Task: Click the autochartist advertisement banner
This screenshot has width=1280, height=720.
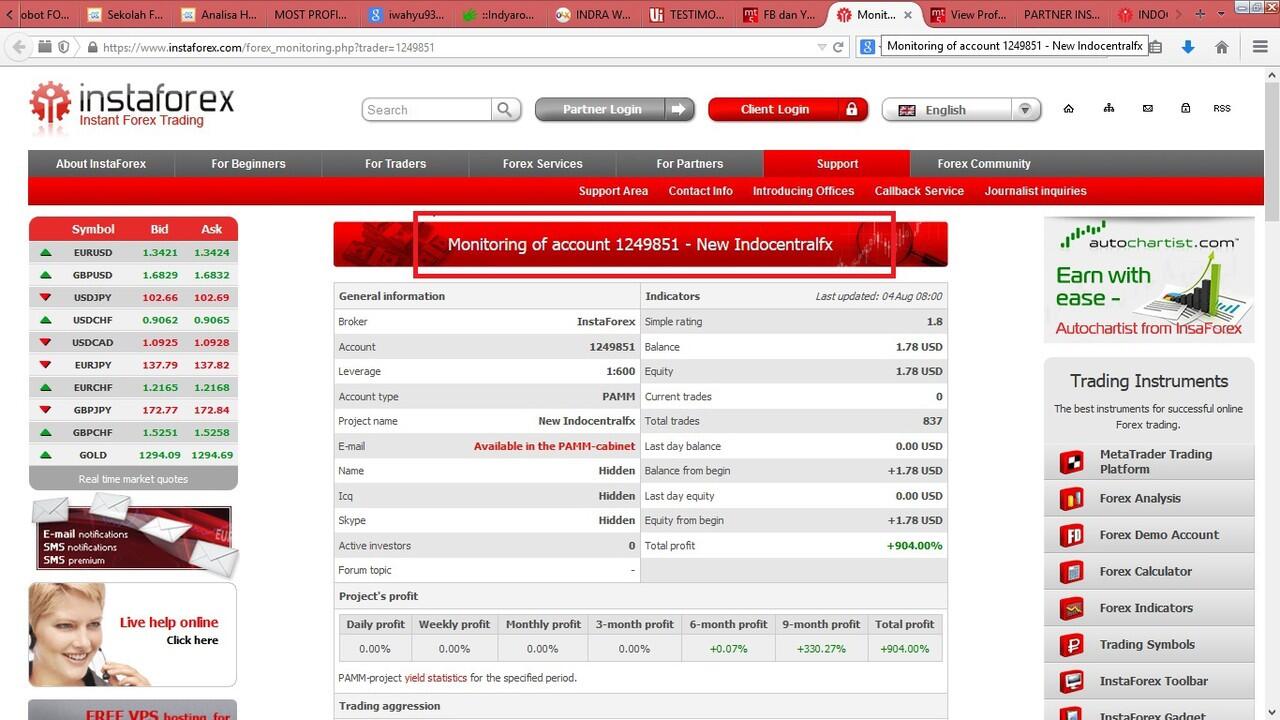Action: (1149, 279)
